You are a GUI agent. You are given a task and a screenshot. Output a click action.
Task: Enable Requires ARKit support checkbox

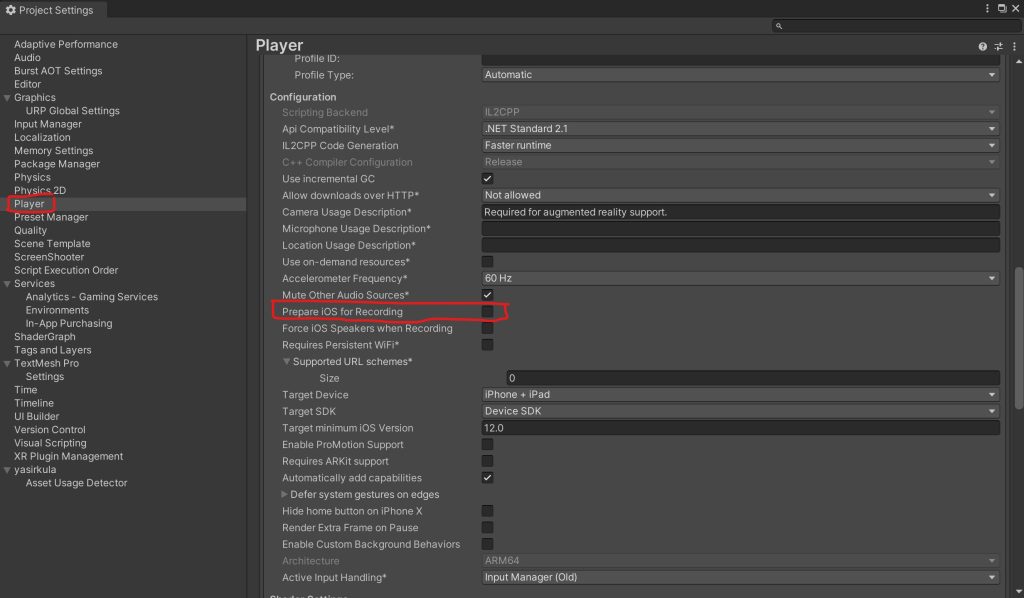click(x=487, y=461)
